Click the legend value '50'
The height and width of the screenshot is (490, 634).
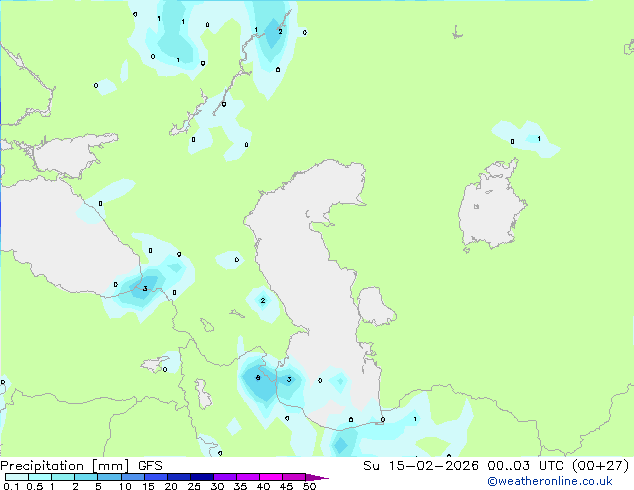click(309, 486)
